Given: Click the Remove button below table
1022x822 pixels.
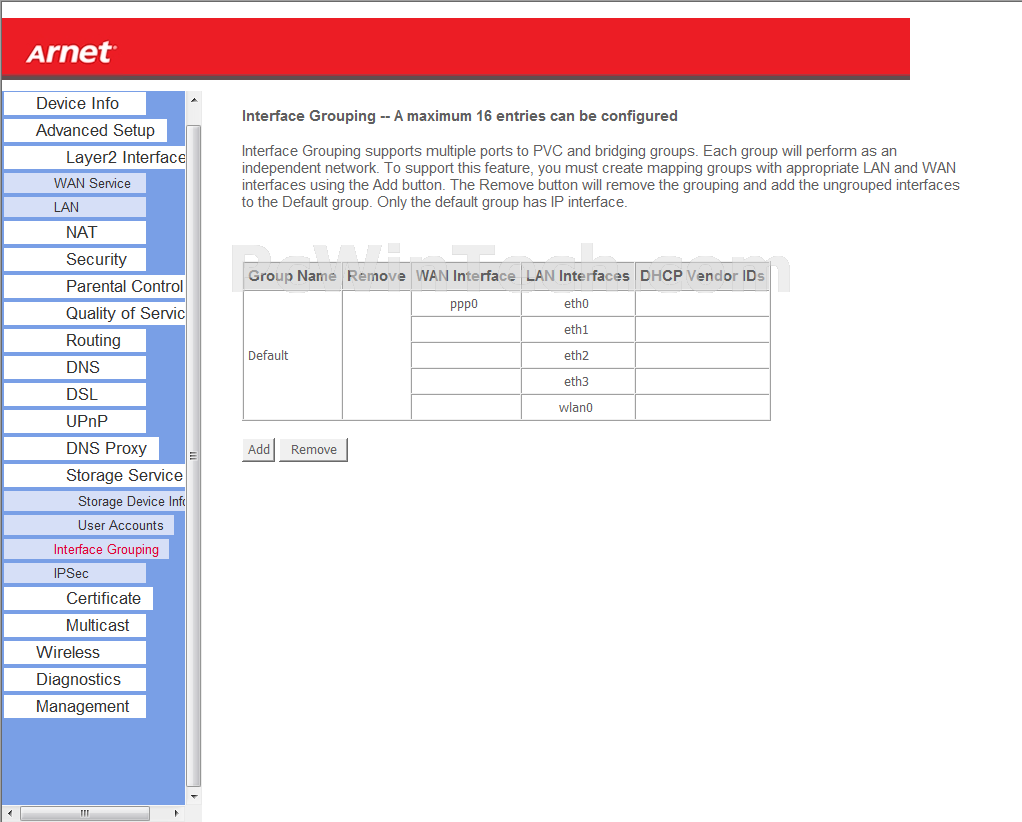Looking at the screenshot, I should click(x=314, y=450).
